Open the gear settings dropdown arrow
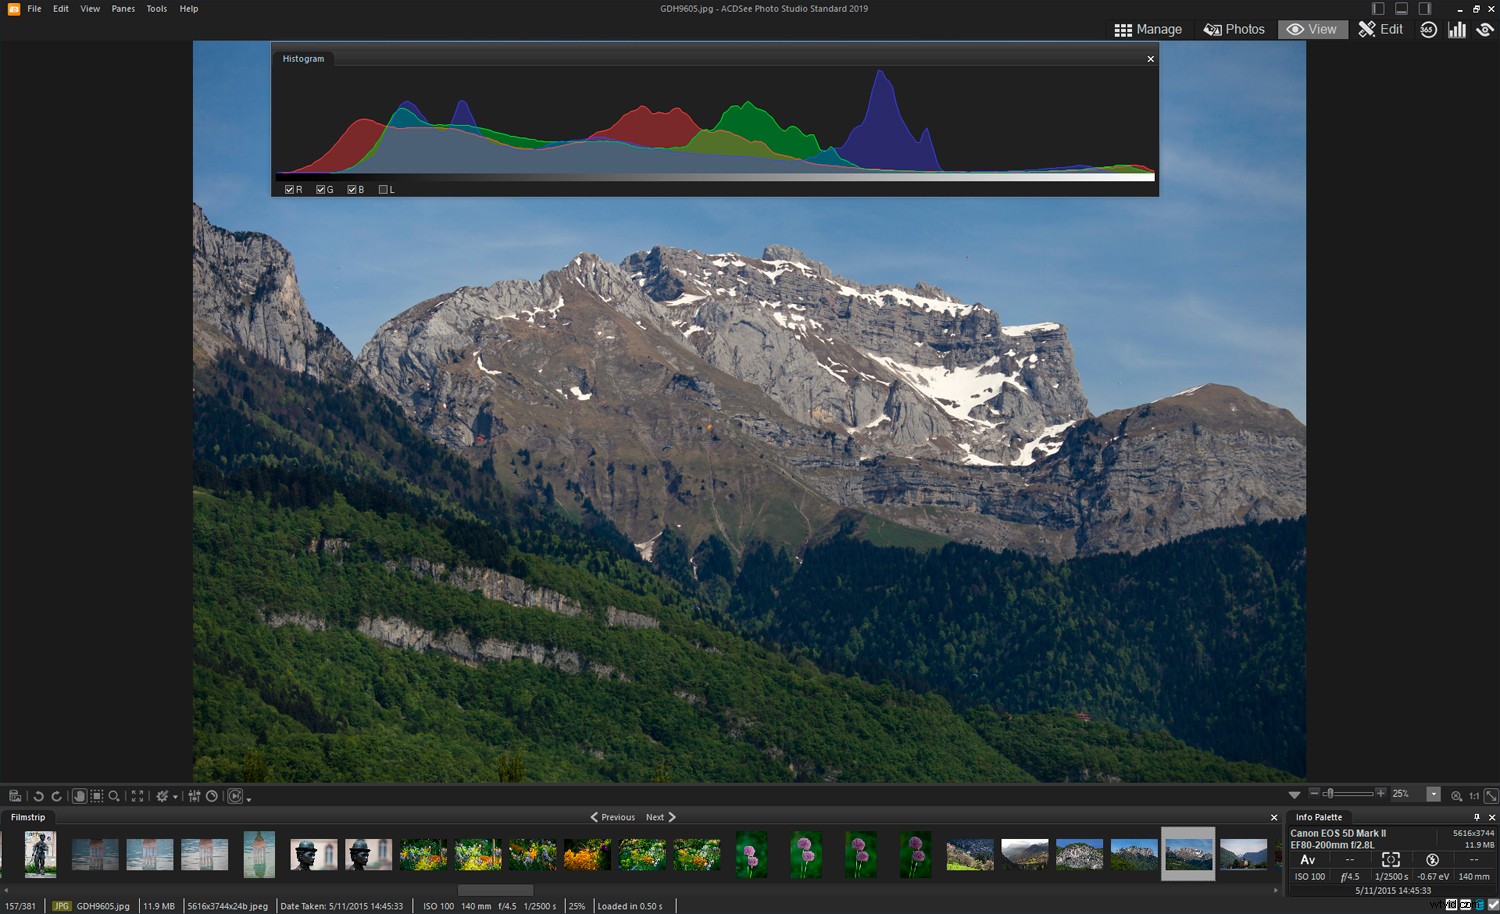 coord(175,796)
